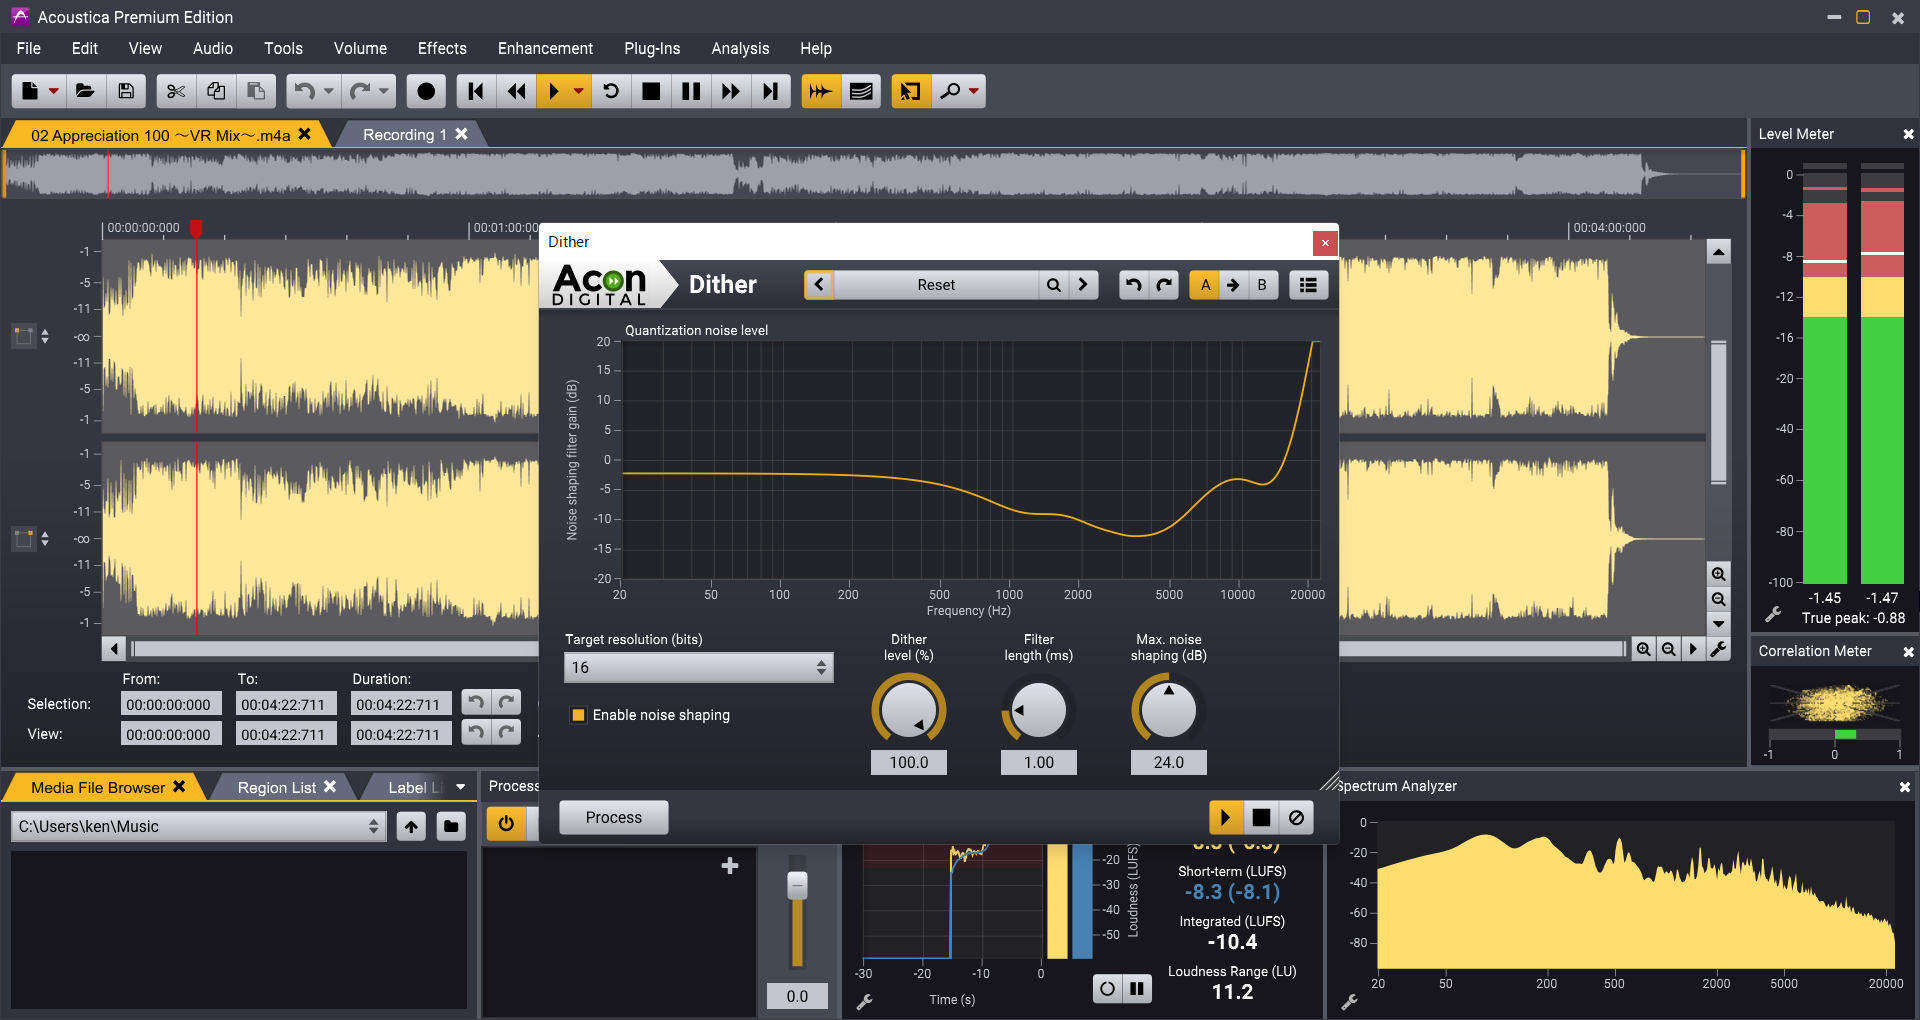Screen dimensions: 1920x1020
Task: Switch to the Region List tab
Action: [x=277, y=787]
